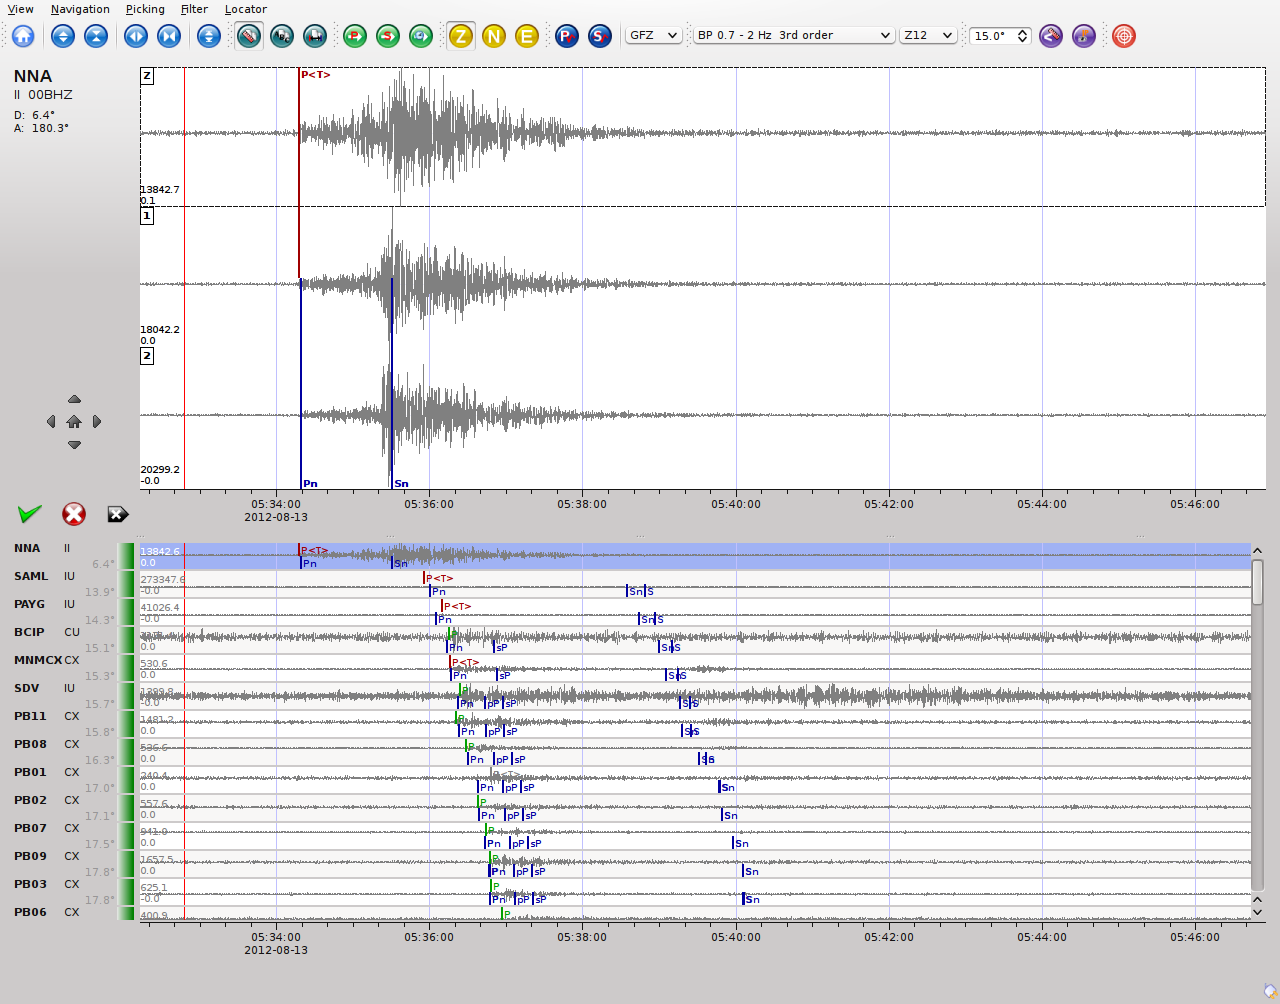1280x1004 pixels.
Task: Click the red circle X icon
Action: (x=74, y=514)
